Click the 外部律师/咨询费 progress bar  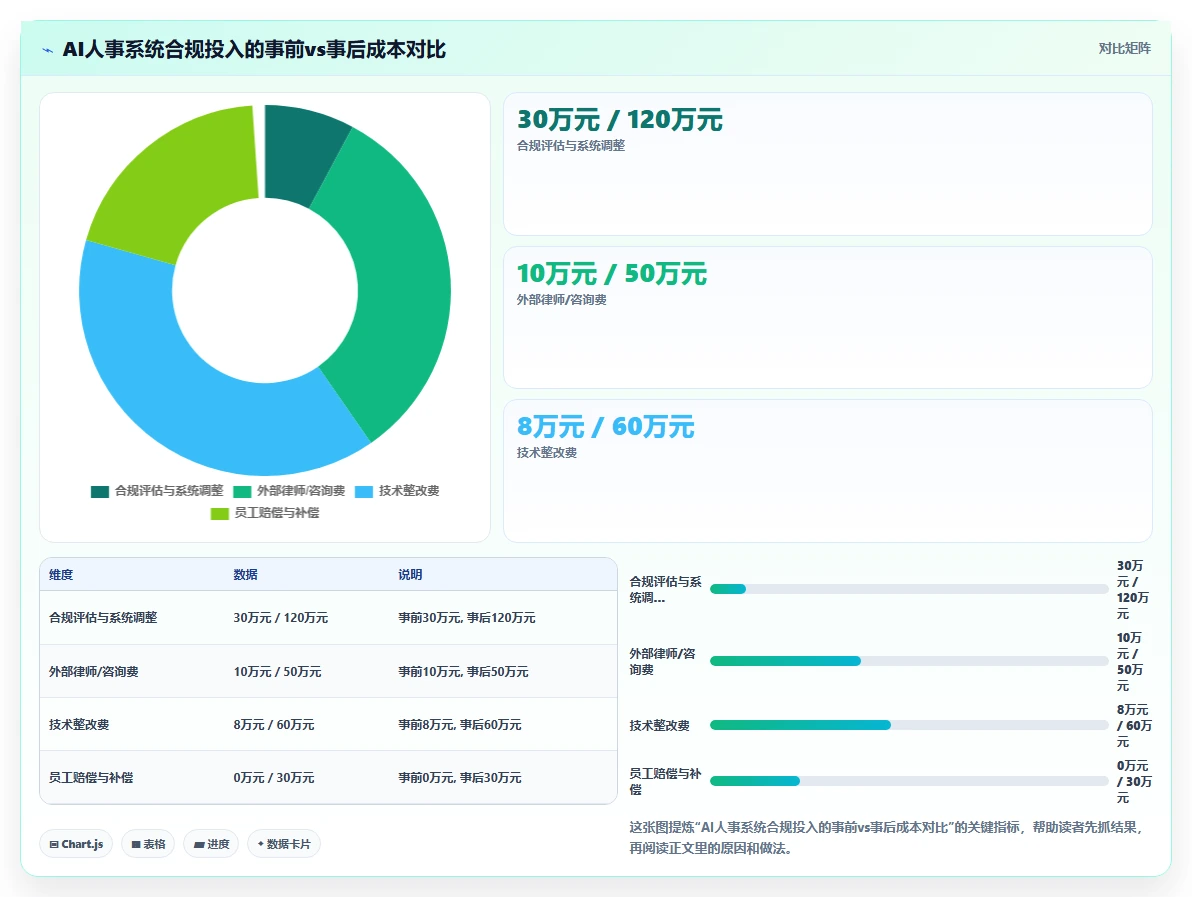click(x=908, y=661)
